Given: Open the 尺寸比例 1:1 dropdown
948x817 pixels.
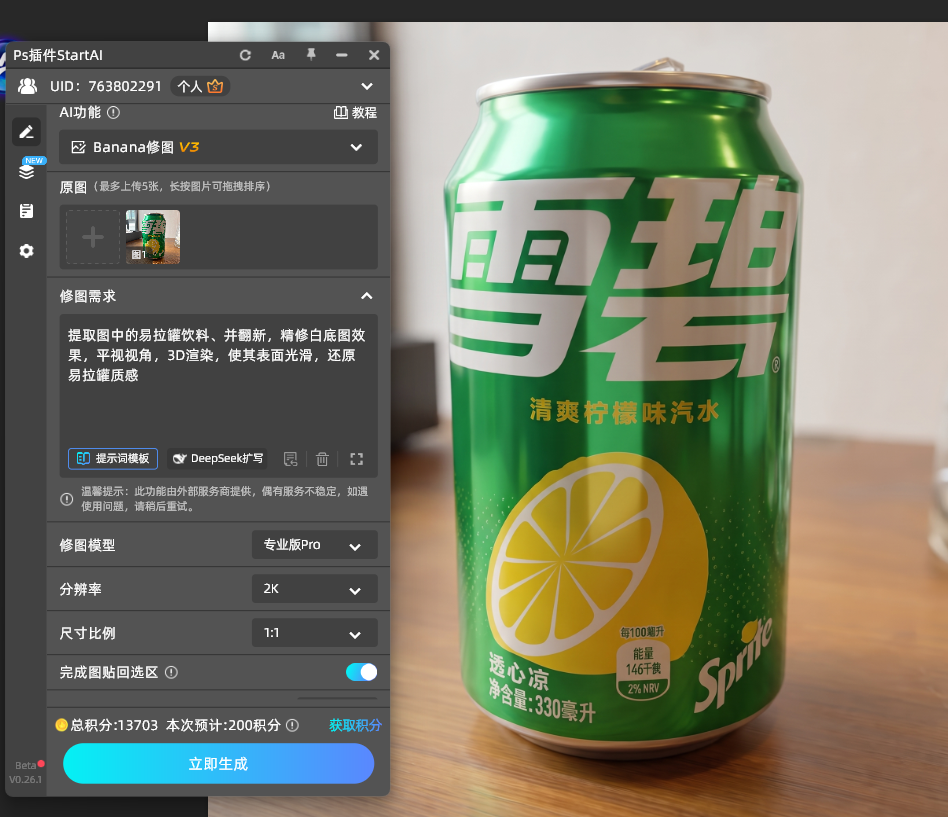Looking at the screenshot, I should 315,633.
